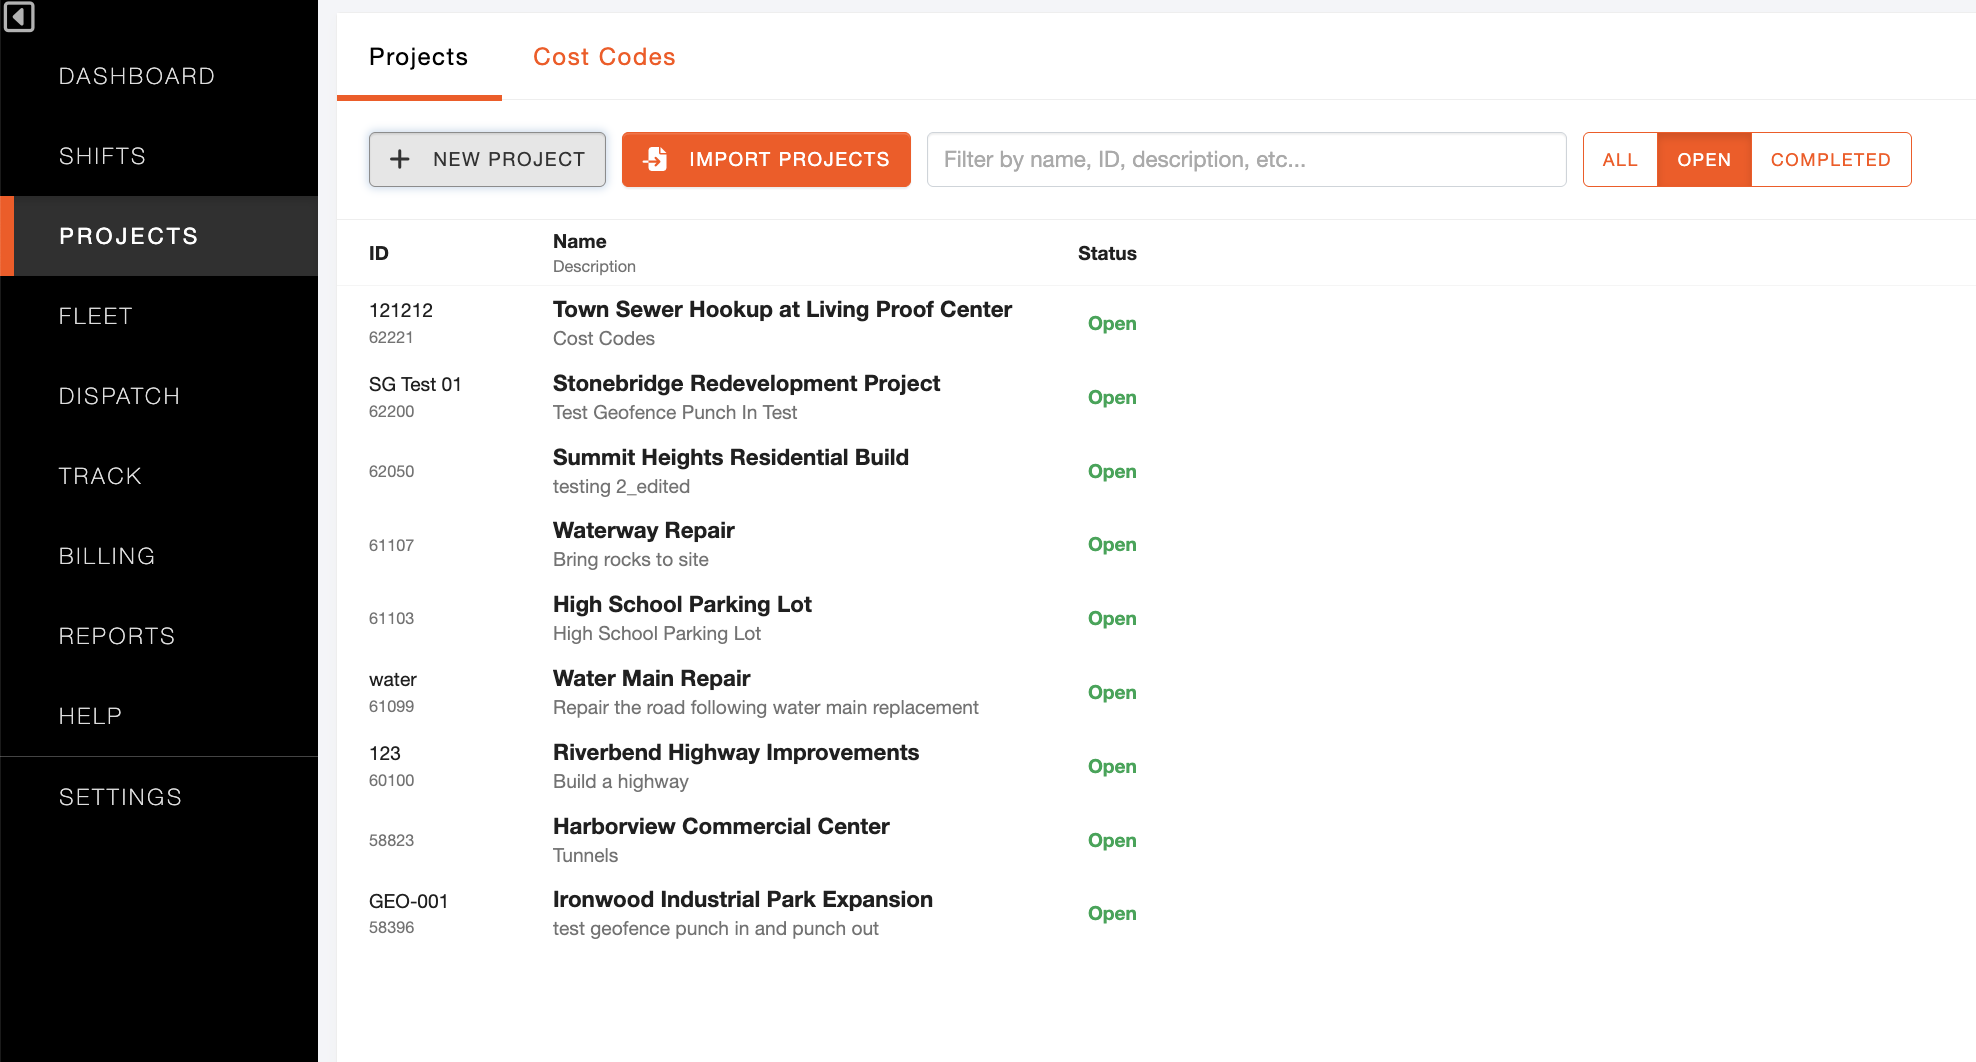Click the plus icon on New Project
The height and width of the screenshot is (1062, 1976).
400,159
